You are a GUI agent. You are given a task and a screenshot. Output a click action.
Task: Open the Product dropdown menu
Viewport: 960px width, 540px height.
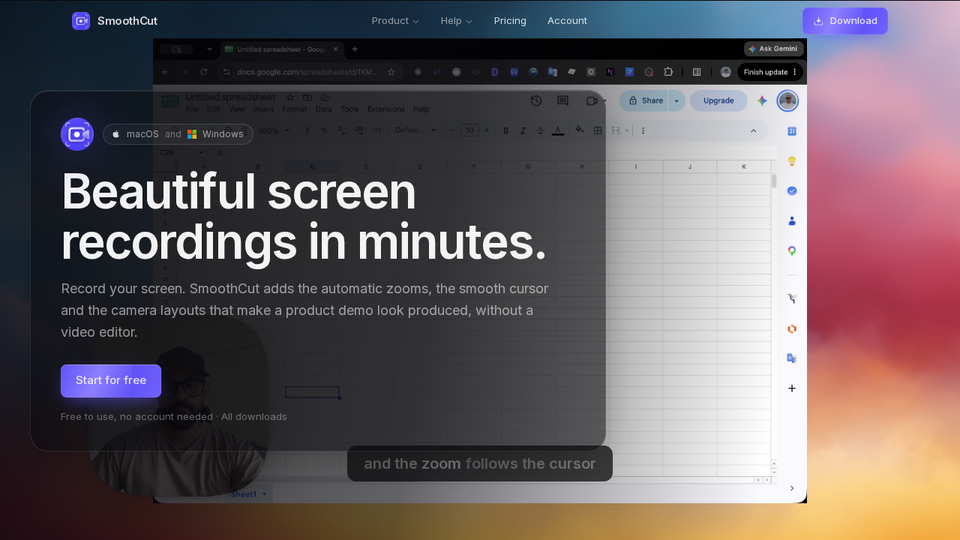395,21
